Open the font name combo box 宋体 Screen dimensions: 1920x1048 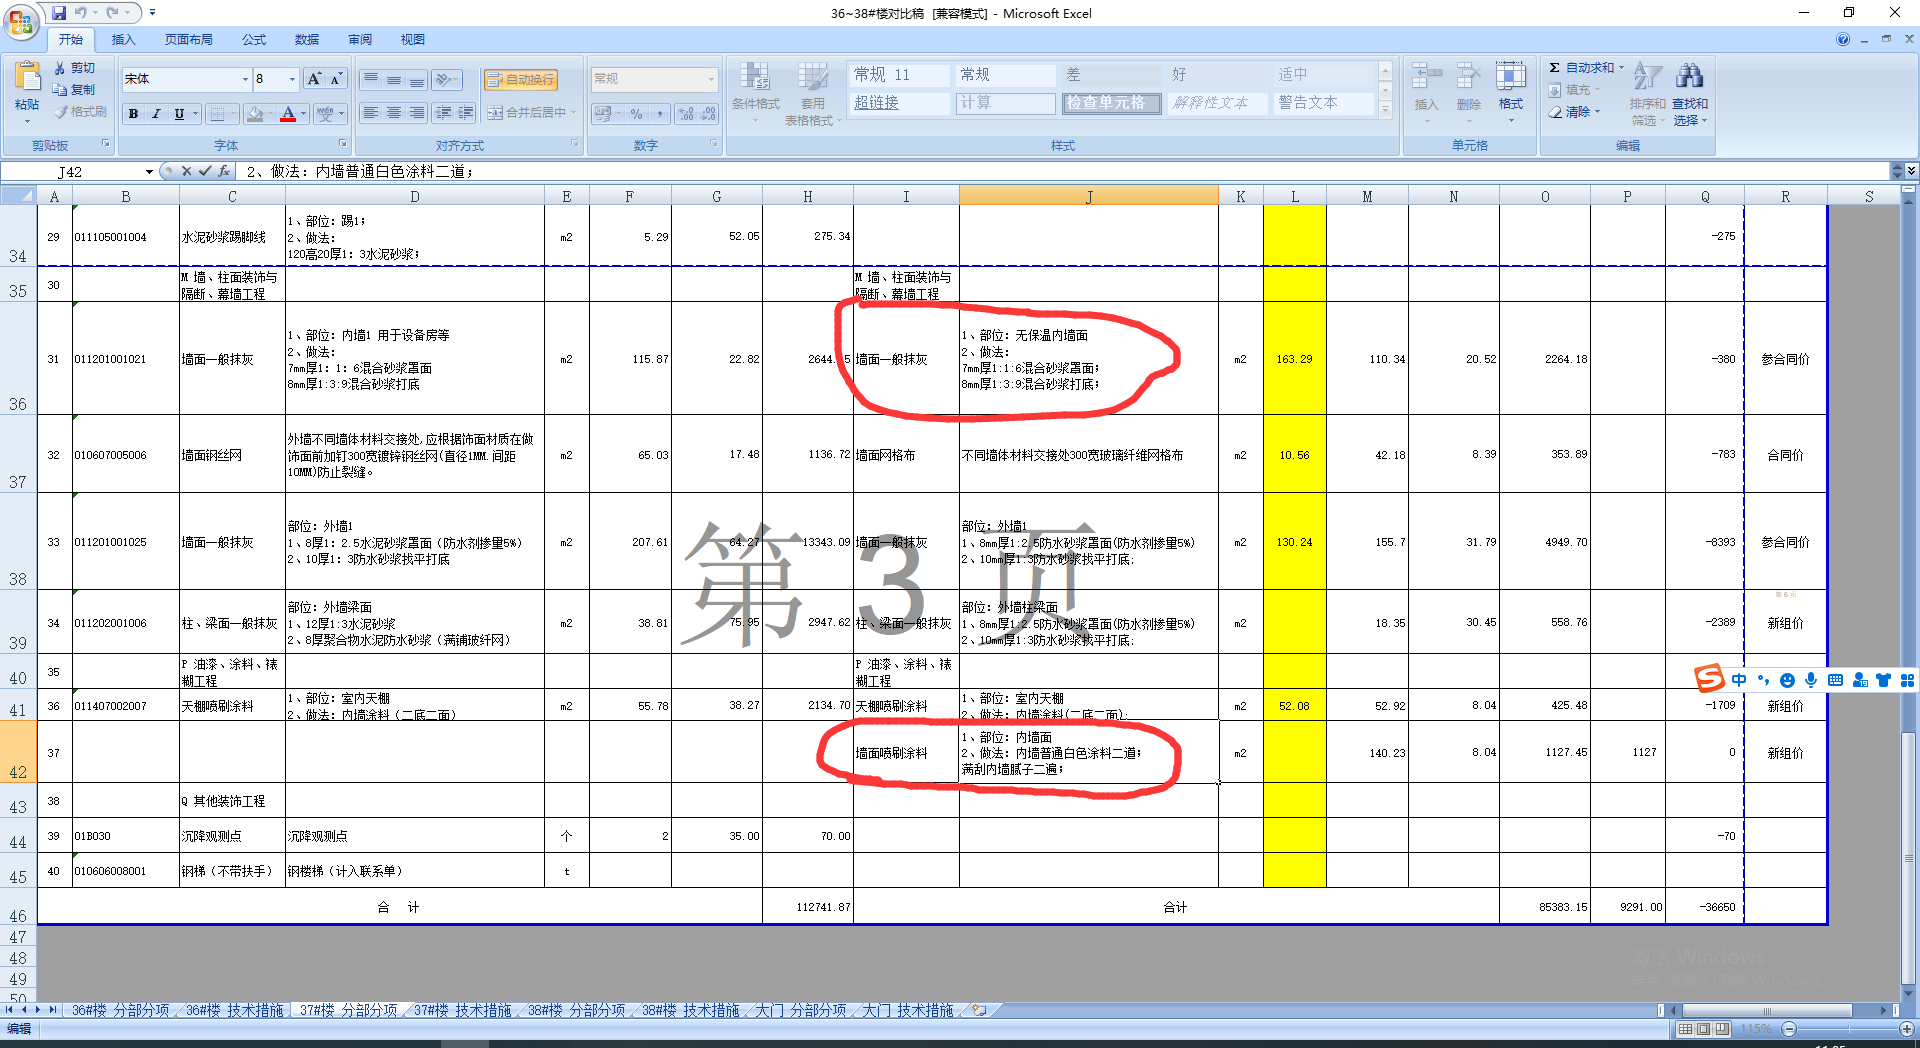click(186, 79)
